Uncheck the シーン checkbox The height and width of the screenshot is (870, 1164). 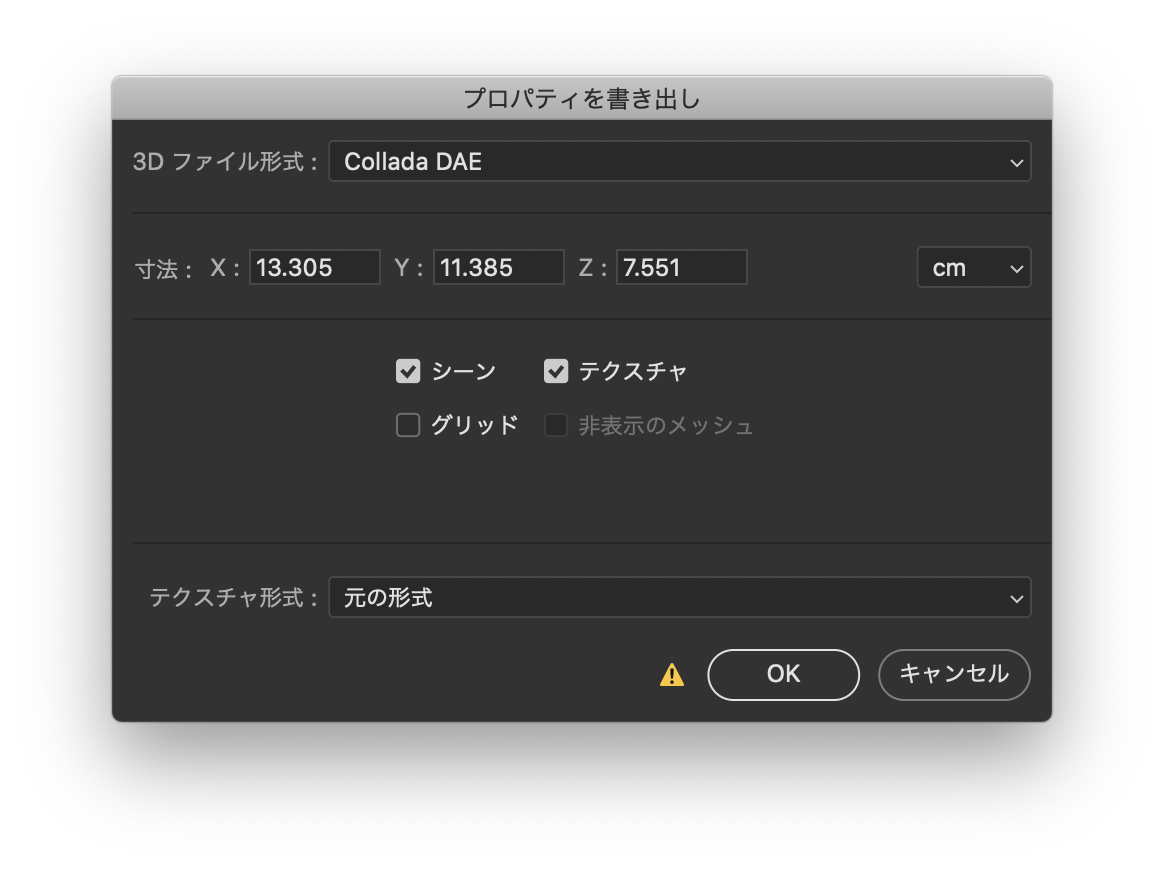408,372
